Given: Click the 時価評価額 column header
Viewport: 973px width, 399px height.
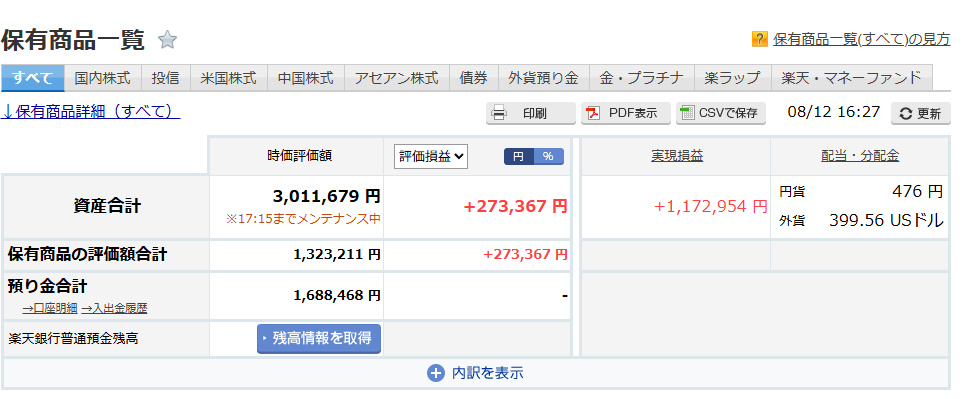Looking at the screenshot, I should pyautogui.click(x=300, y=156).
